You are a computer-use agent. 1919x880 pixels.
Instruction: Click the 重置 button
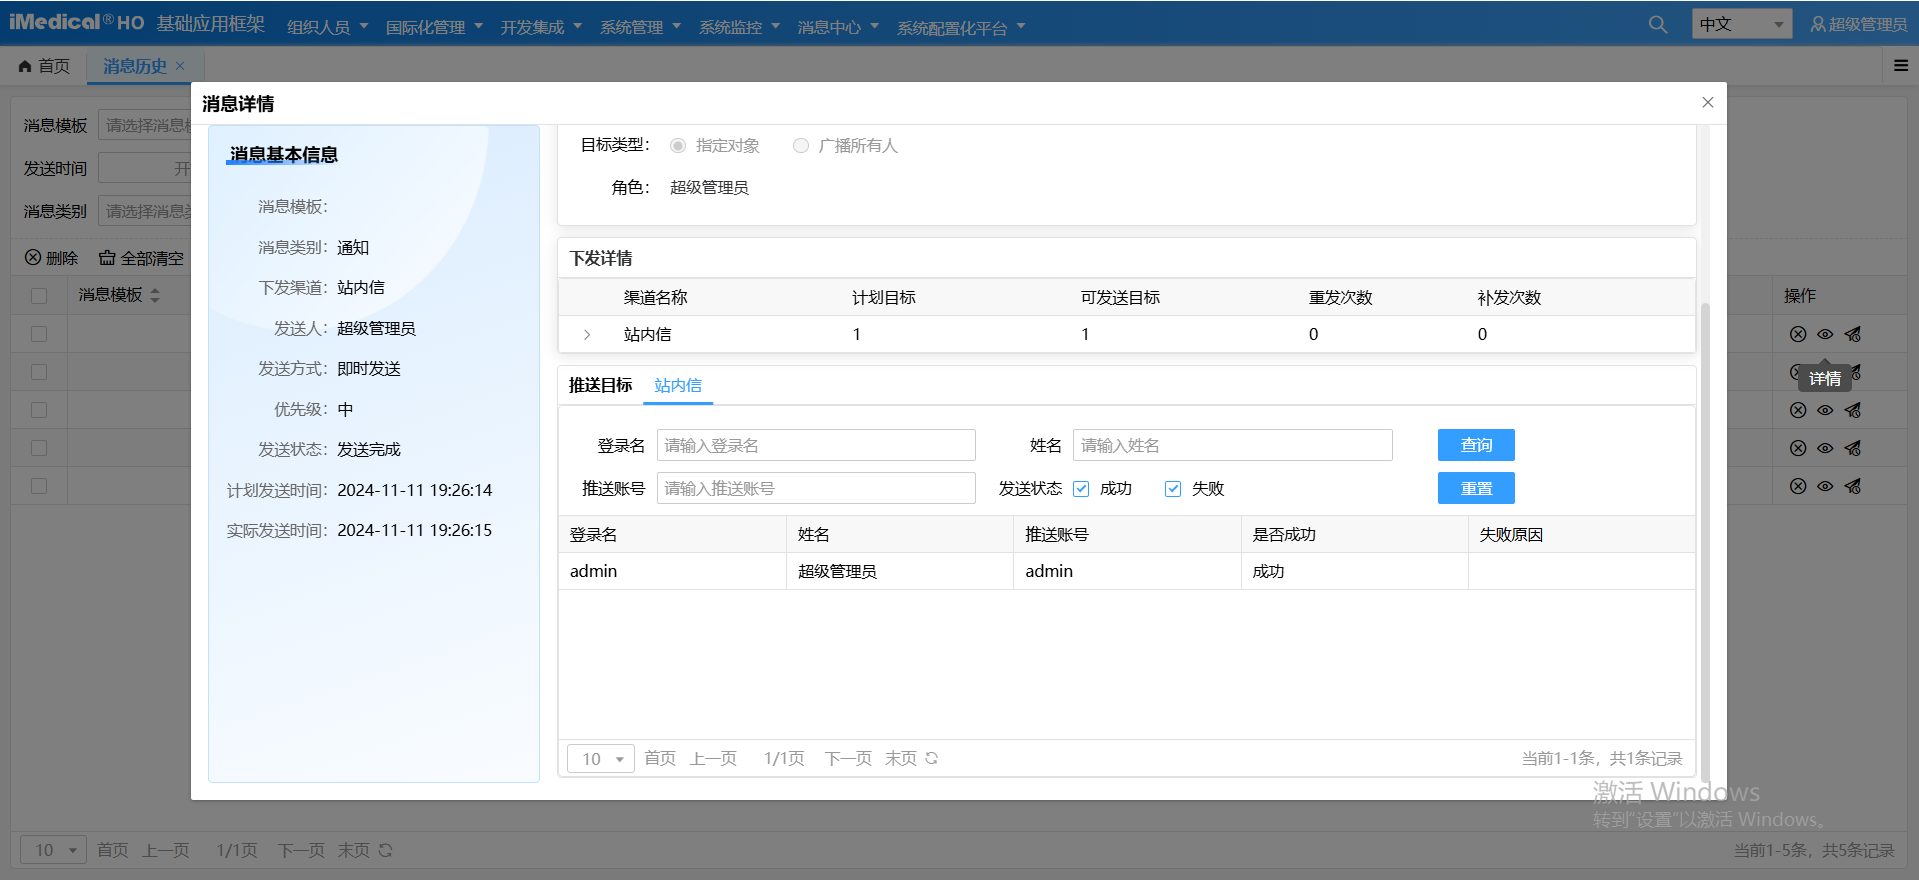1475,488
